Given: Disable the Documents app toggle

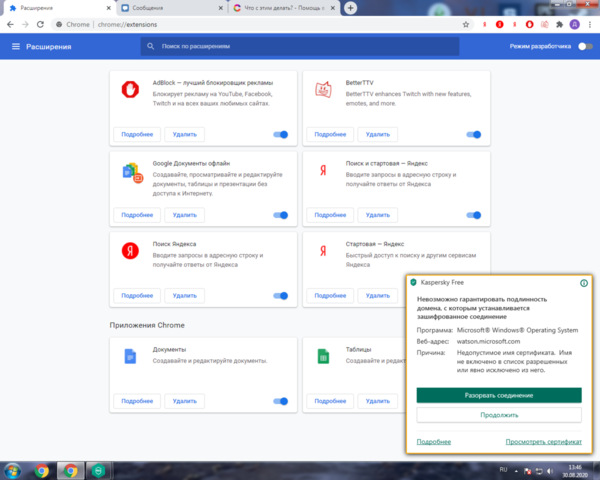Looking at the screenshot, I should pyautogui.click(x=280, y=401).
